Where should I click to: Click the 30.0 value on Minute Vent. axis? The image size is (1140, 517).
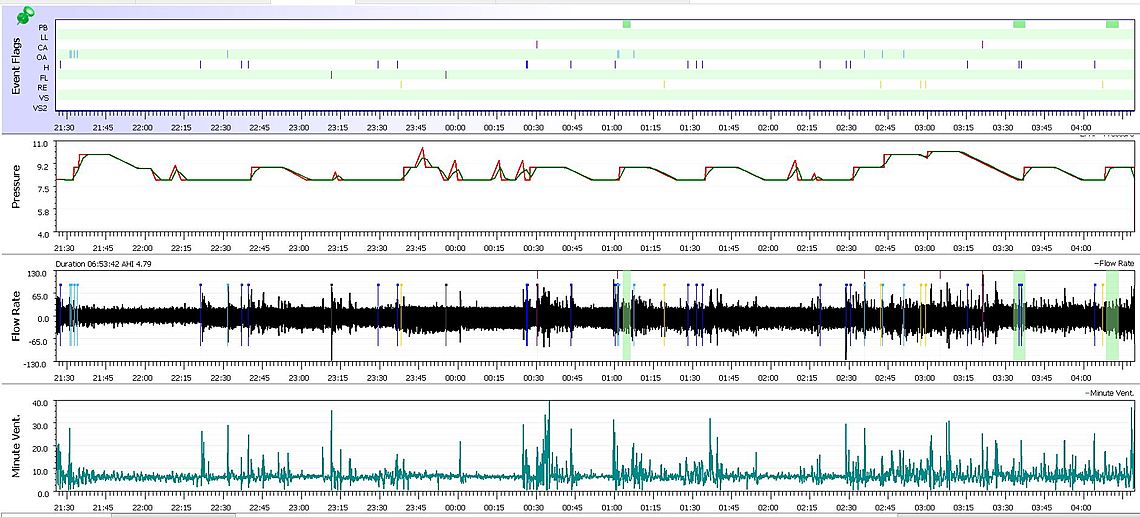click(41, 425)
